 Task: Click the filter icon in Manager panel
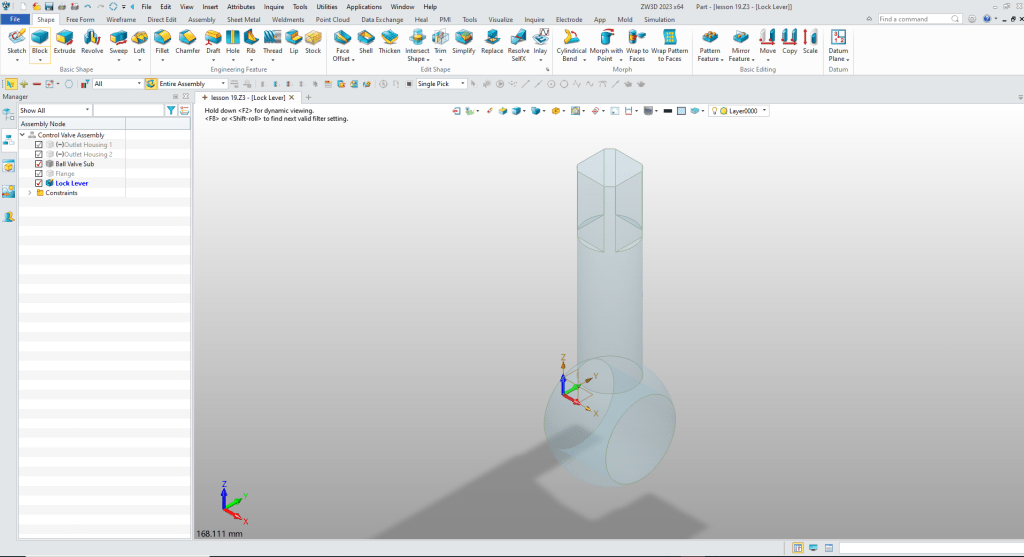click(x=171, y=110)
